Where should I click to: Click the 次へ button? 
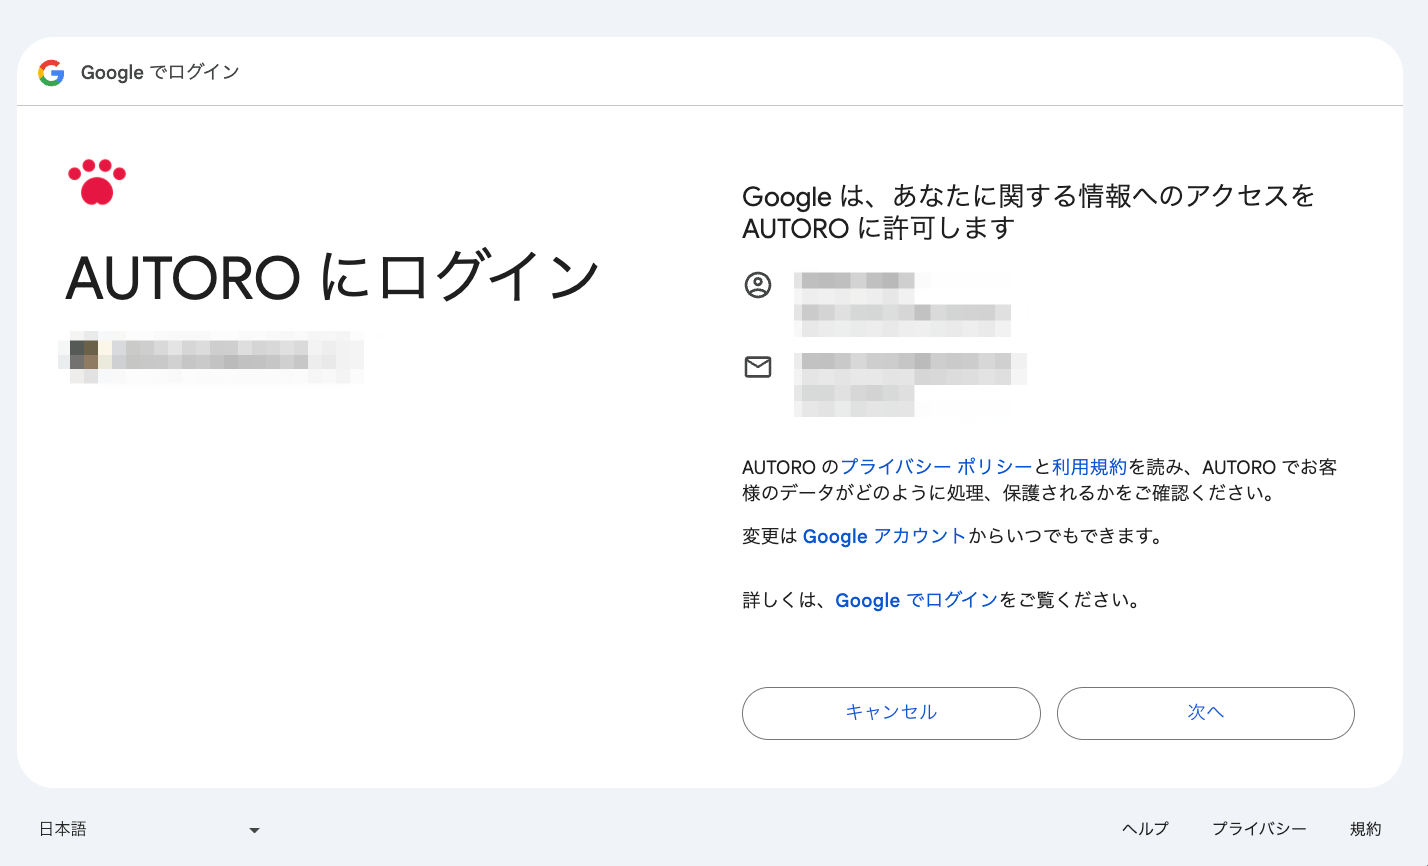(1205, 713)
